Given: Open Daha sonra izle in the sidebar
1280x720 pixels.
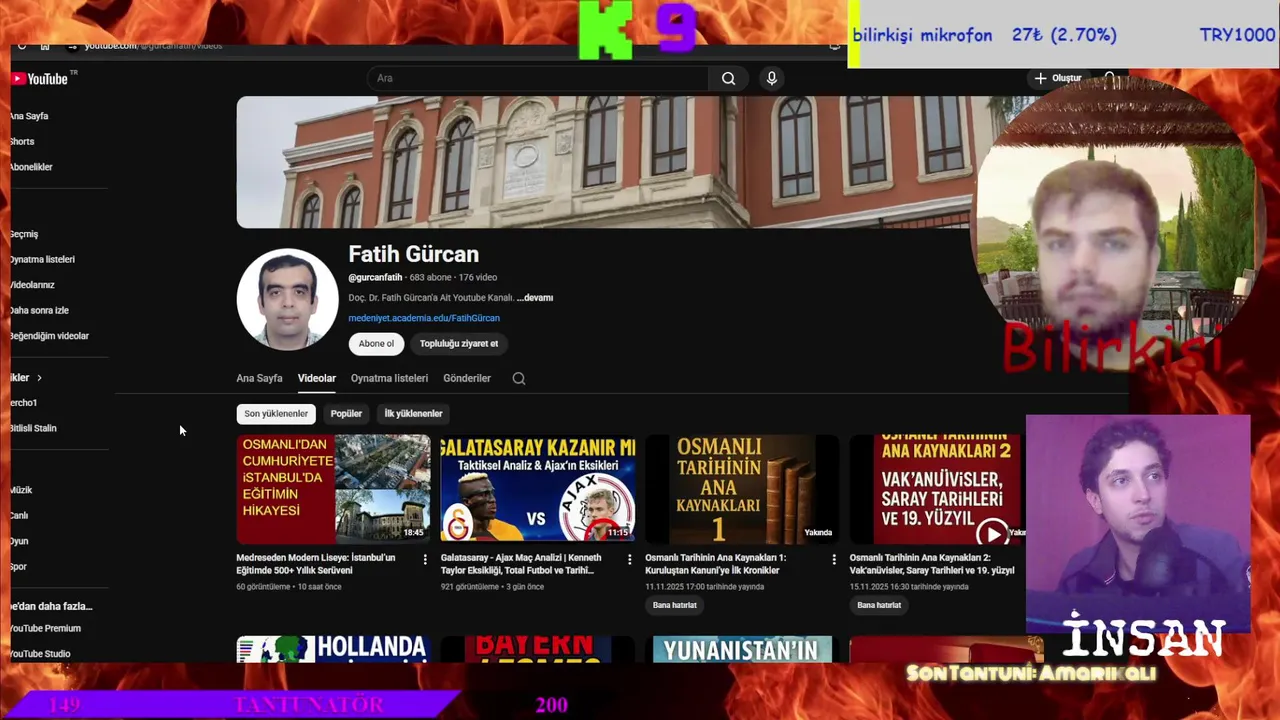Looking at the screenshot, I should [40, 310].
